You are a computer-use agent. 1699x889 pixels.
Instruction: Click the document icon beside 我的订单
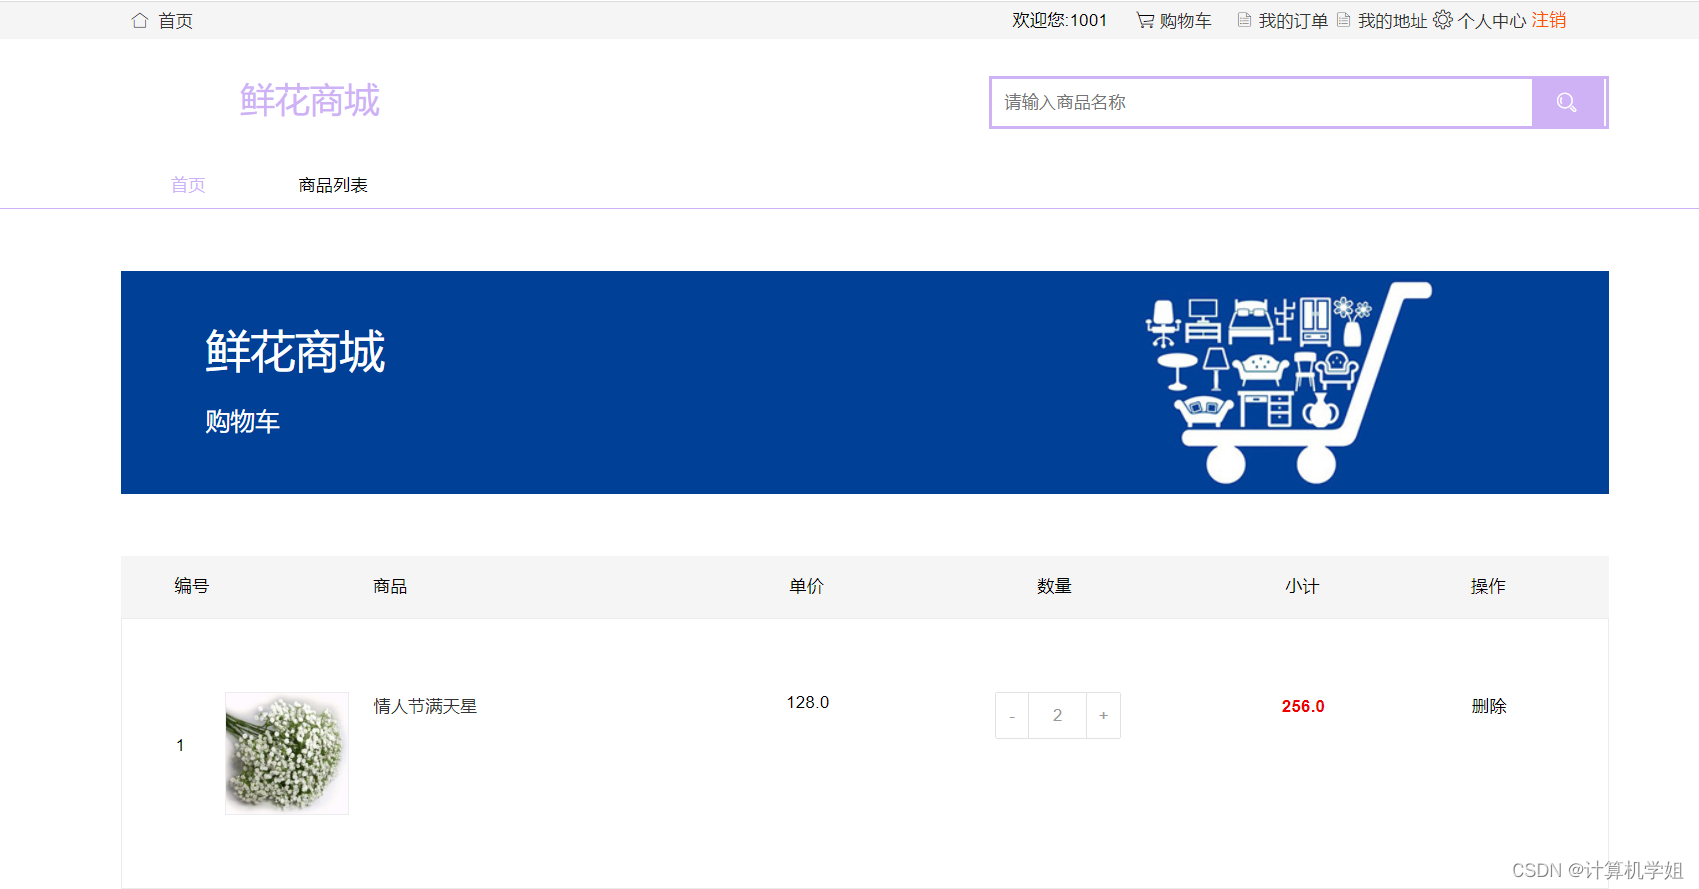pos(1244,20)
